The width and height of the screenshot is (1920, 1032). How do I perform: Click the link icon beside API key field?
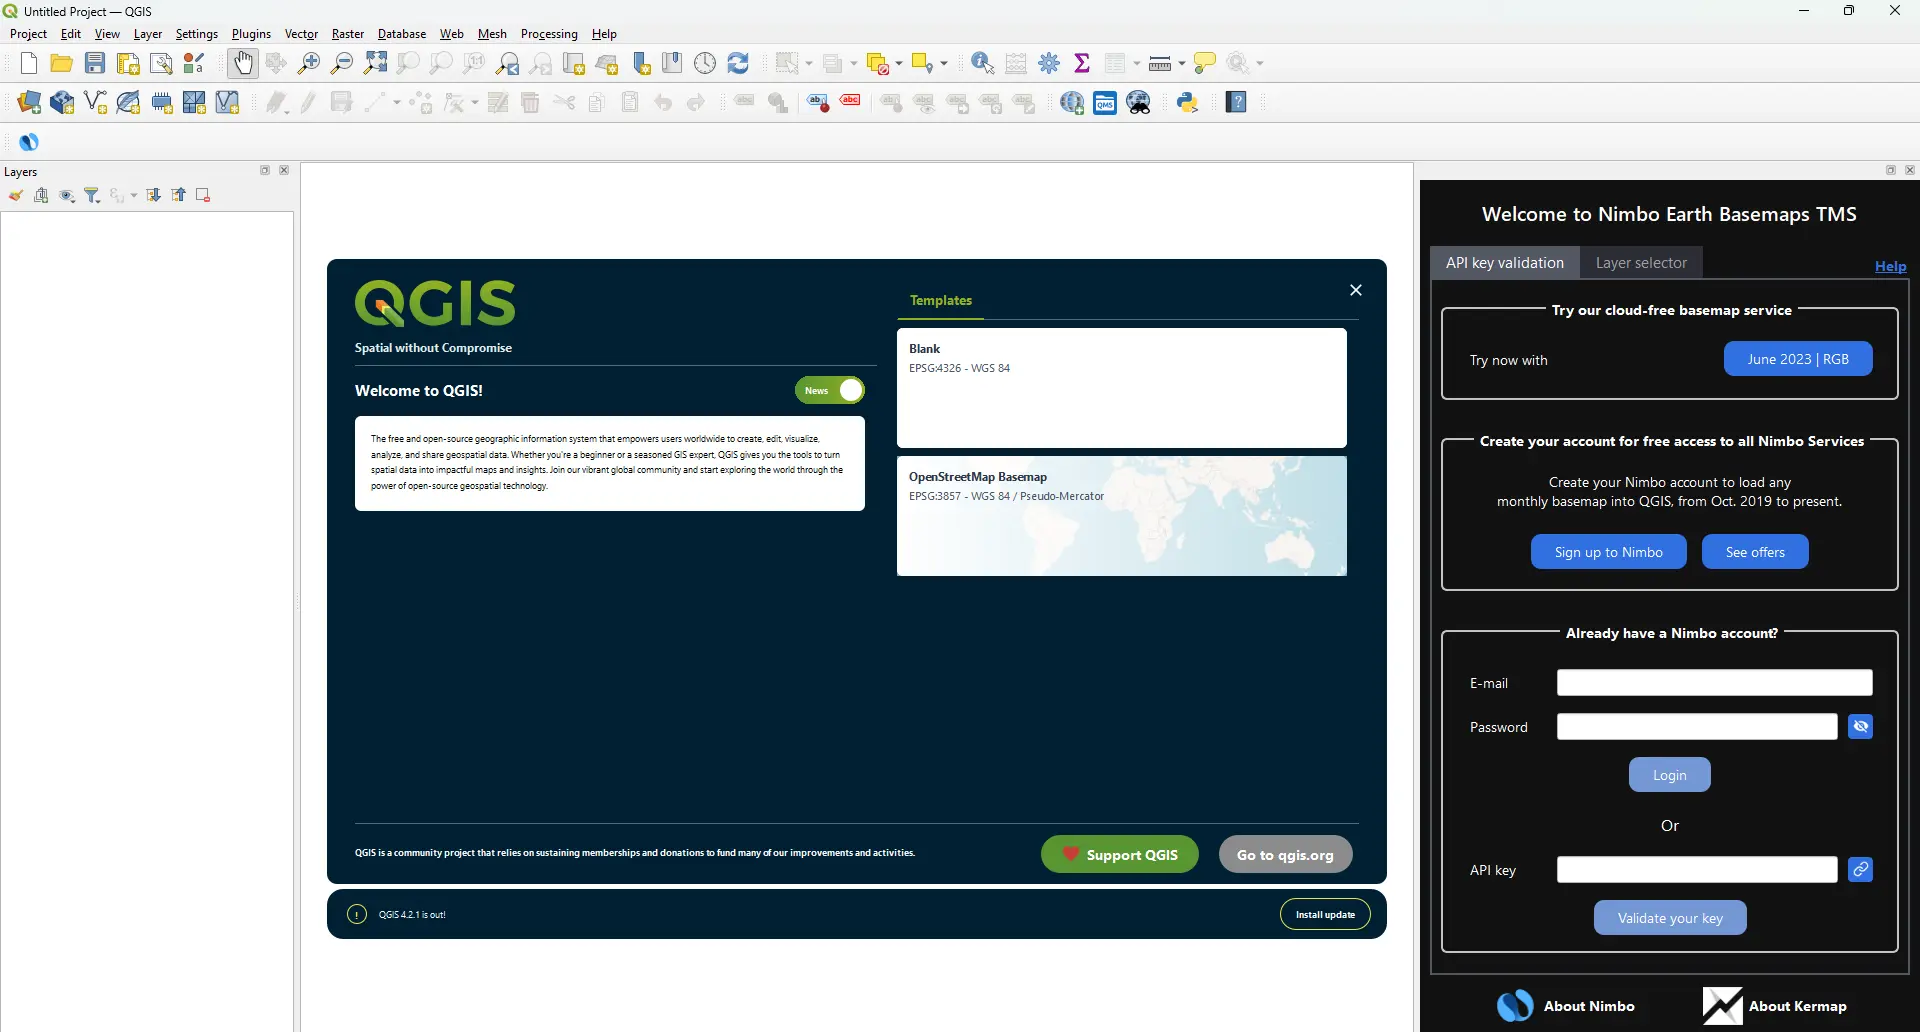point(1861,870)
